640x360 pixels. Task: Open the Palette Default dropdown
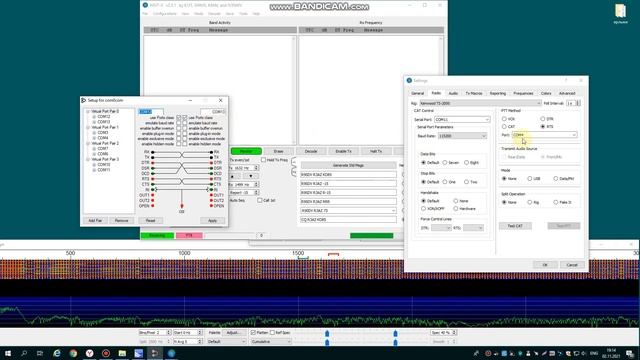tap(227, 342)
